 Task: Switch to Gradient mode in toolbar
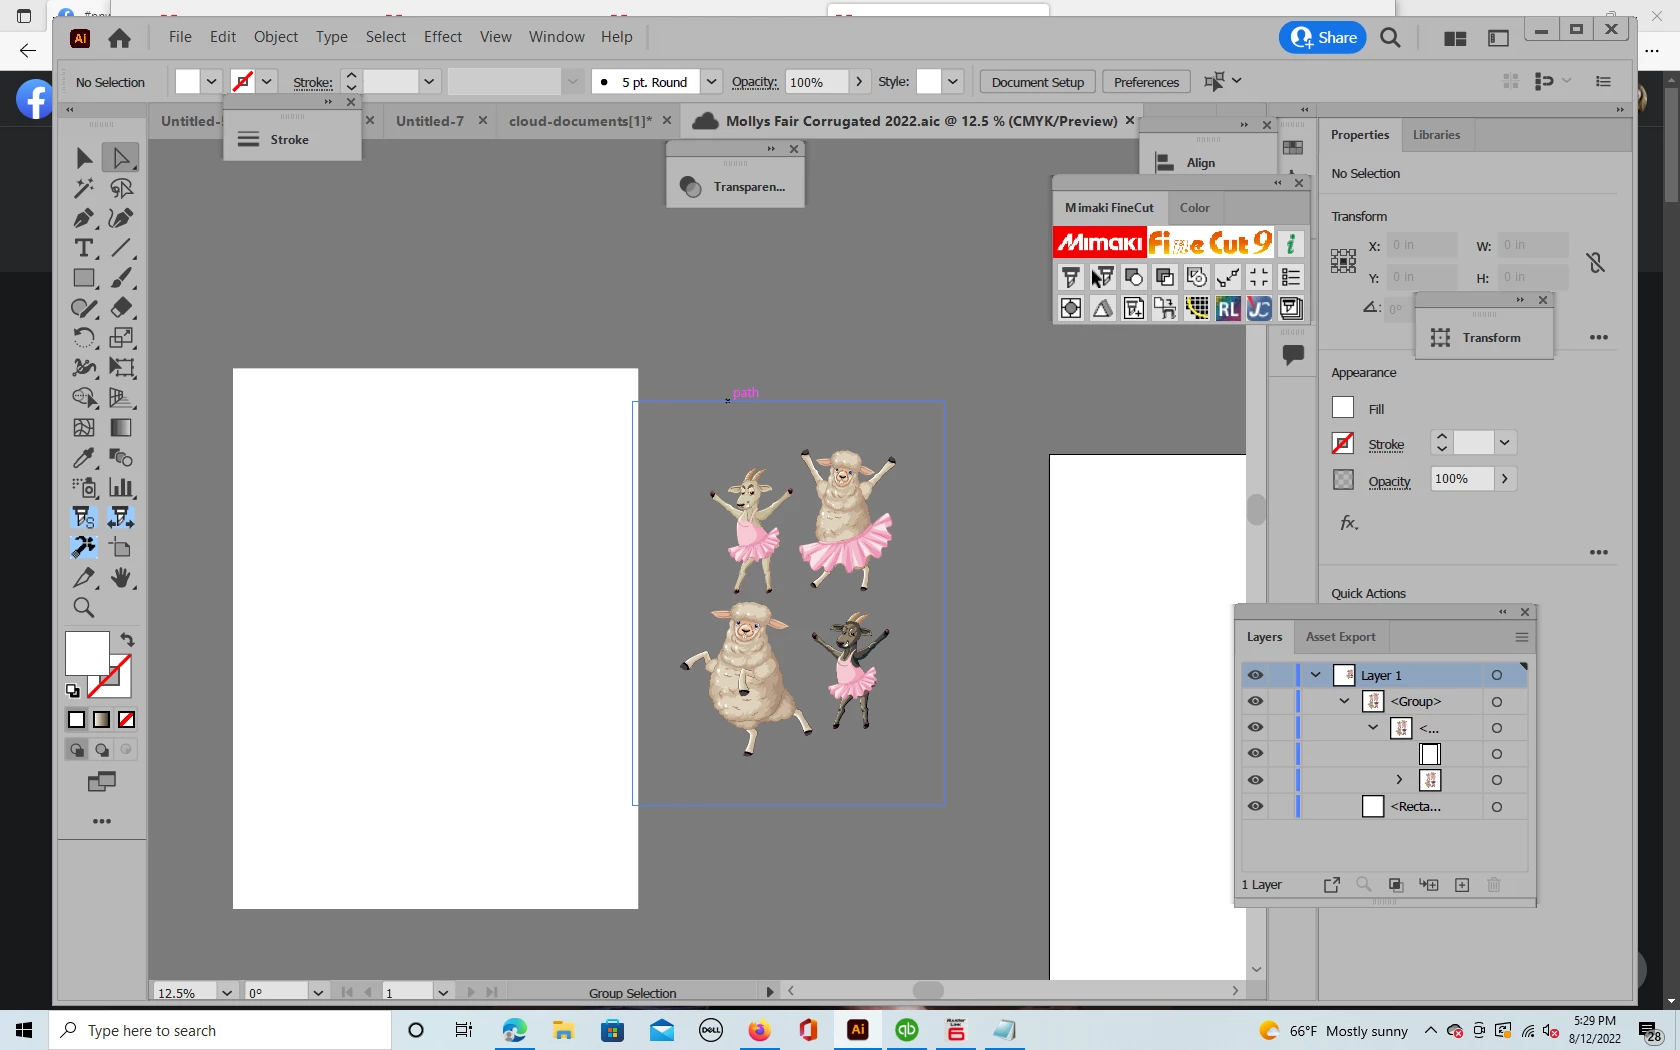[102, 720]
